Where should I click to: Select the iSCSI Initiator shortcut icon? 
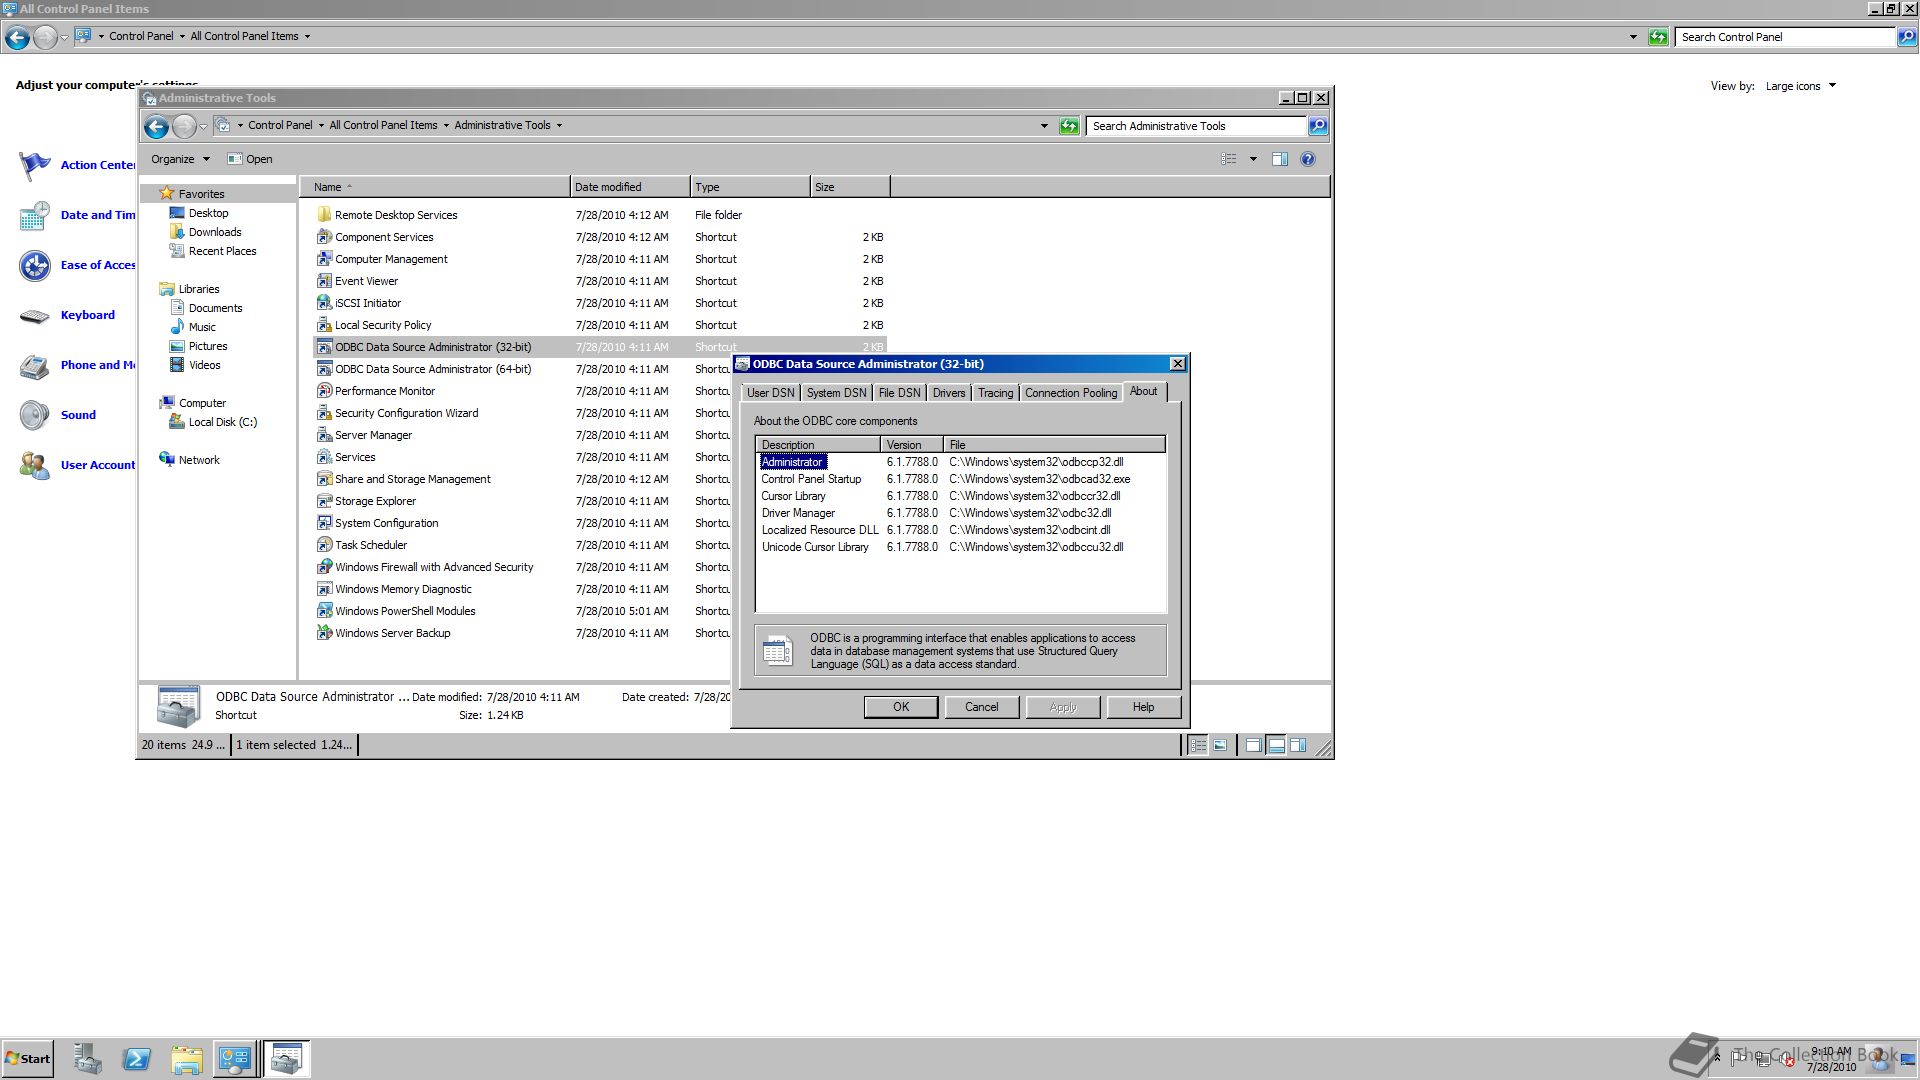point(324,303)
